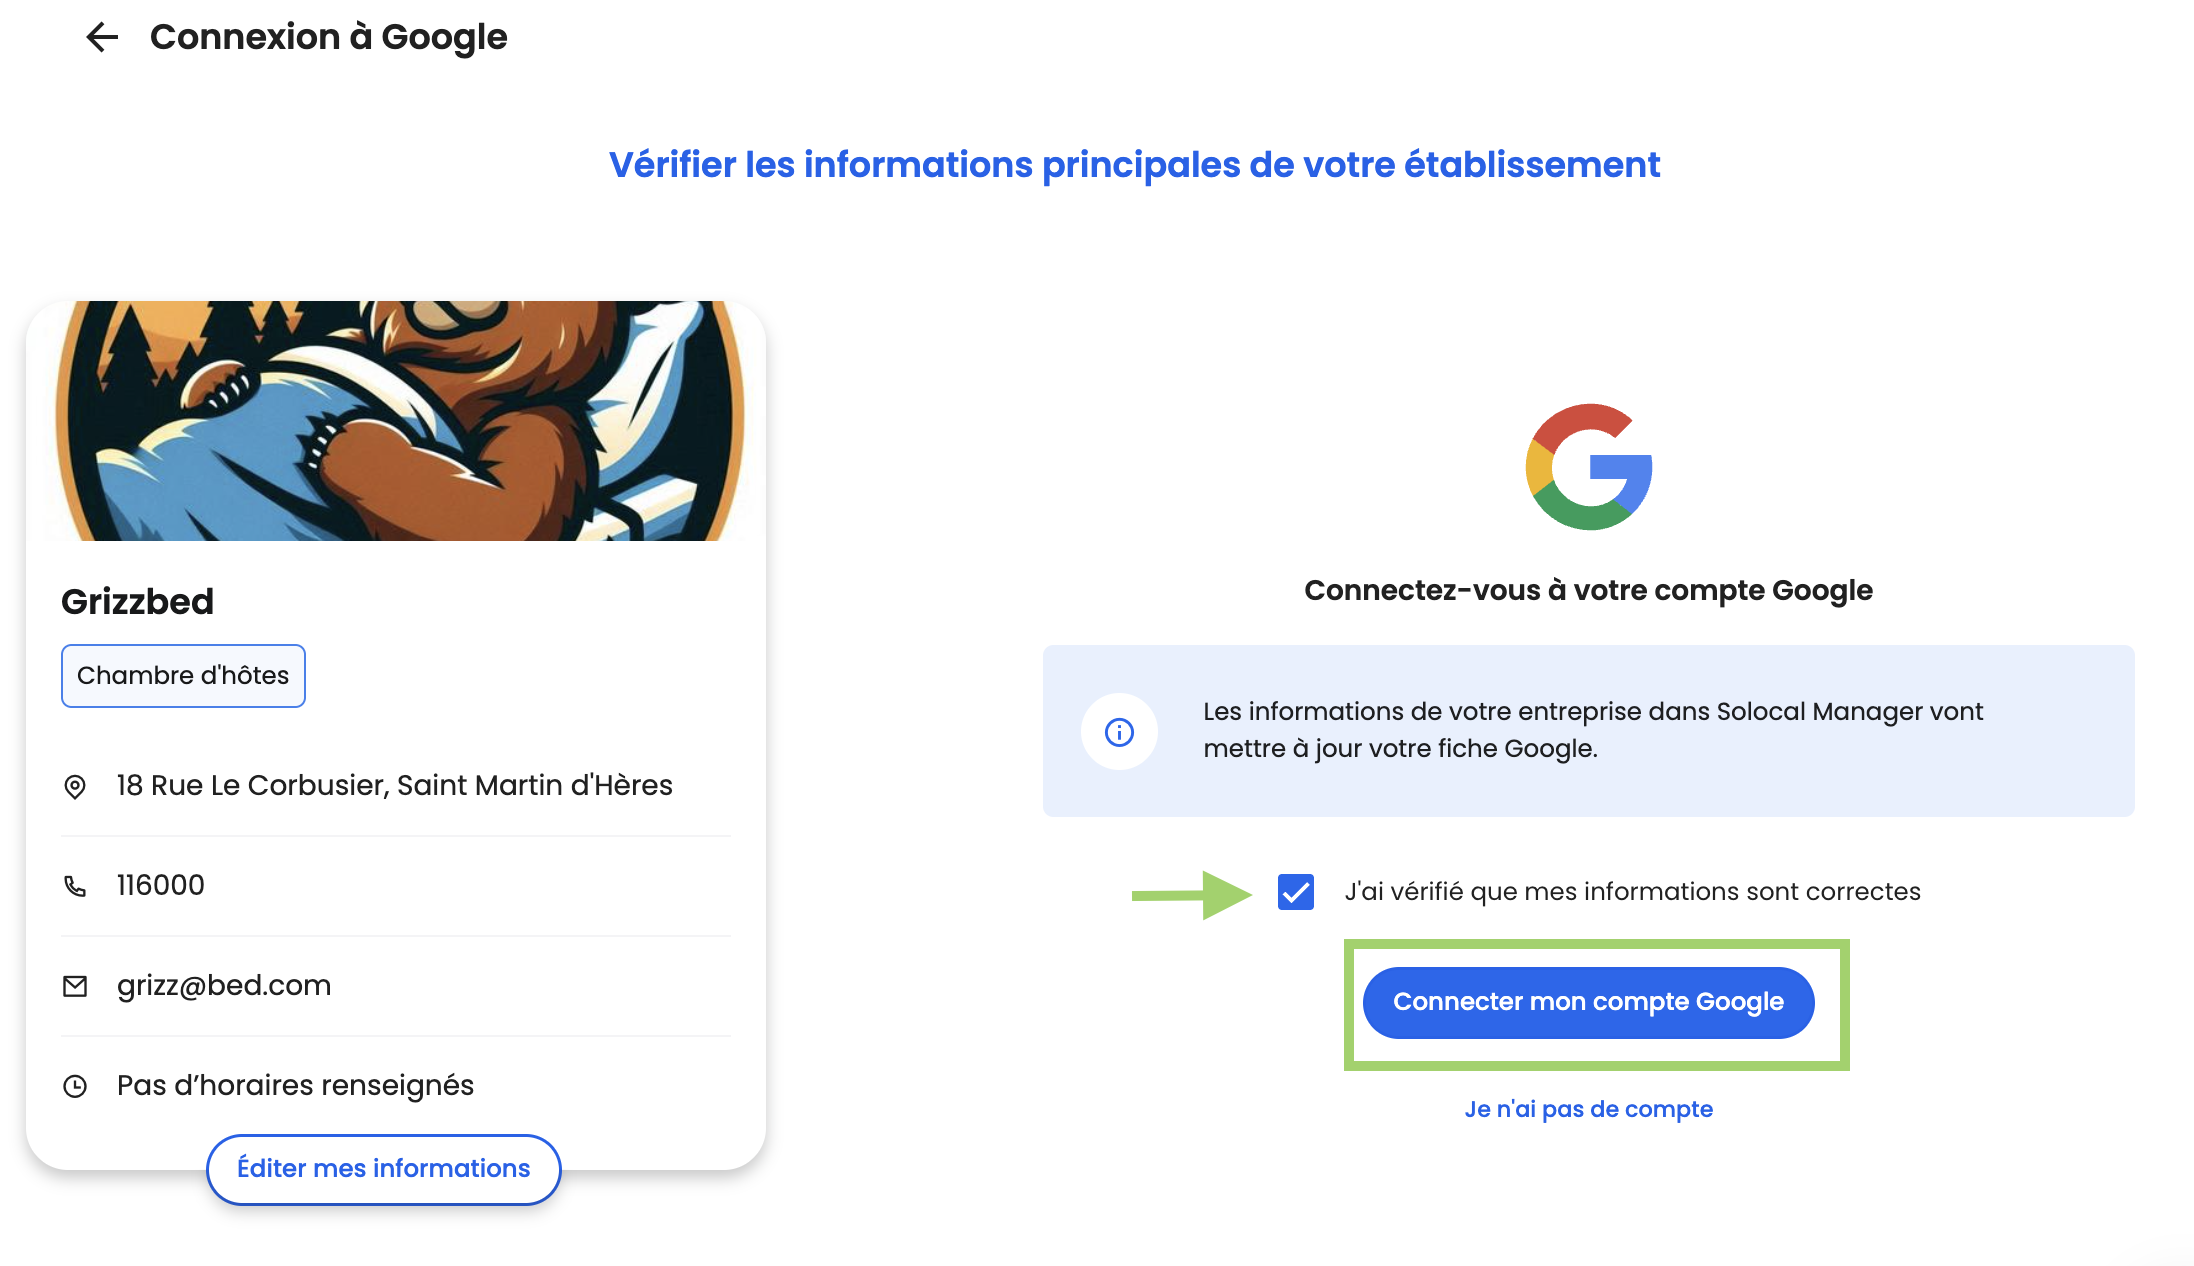Click the location pin icon
This screenshot has height=1266, width=2194.
click(x=75, y=787)
